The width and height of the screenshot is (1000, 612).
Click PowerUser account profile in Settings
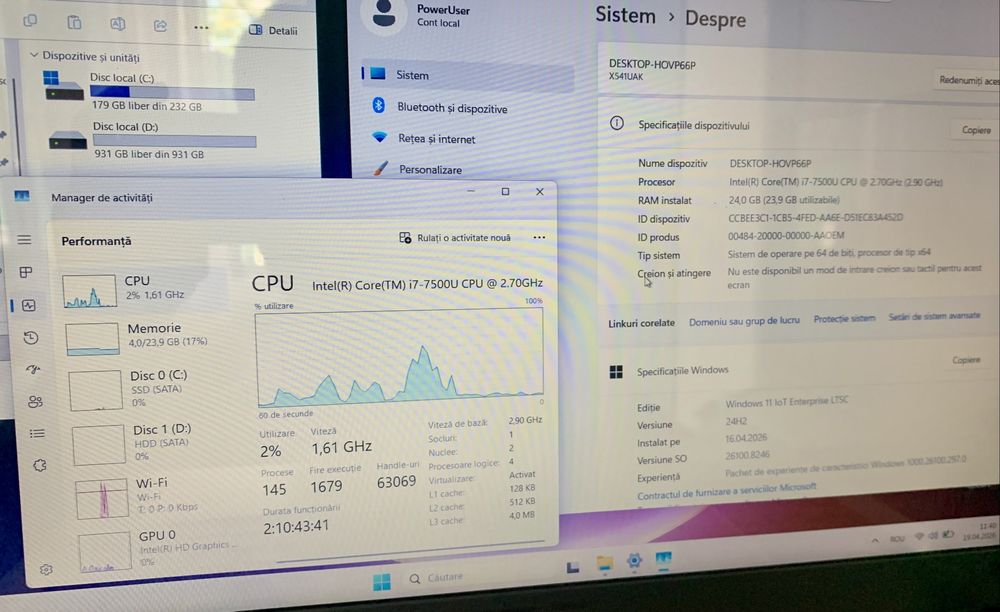click(x=415, y=16)
